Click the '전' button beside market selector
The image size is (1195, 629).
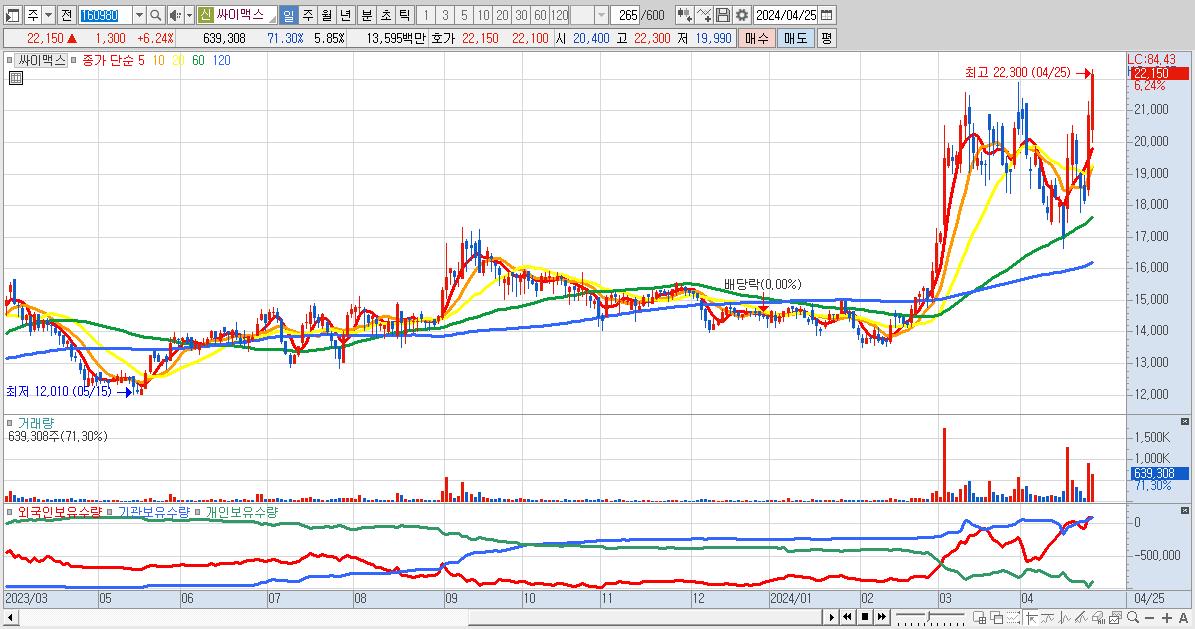[x=66, y=15]
